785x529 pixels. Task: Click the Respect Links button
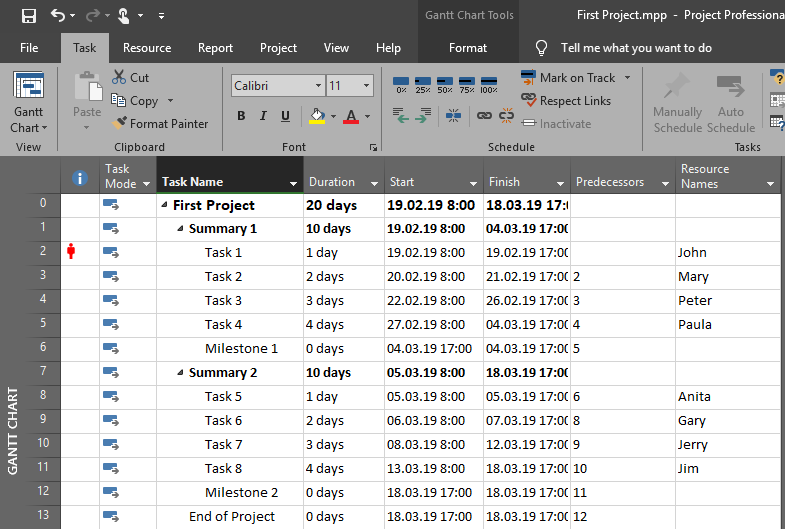click(x=567, y=101)
